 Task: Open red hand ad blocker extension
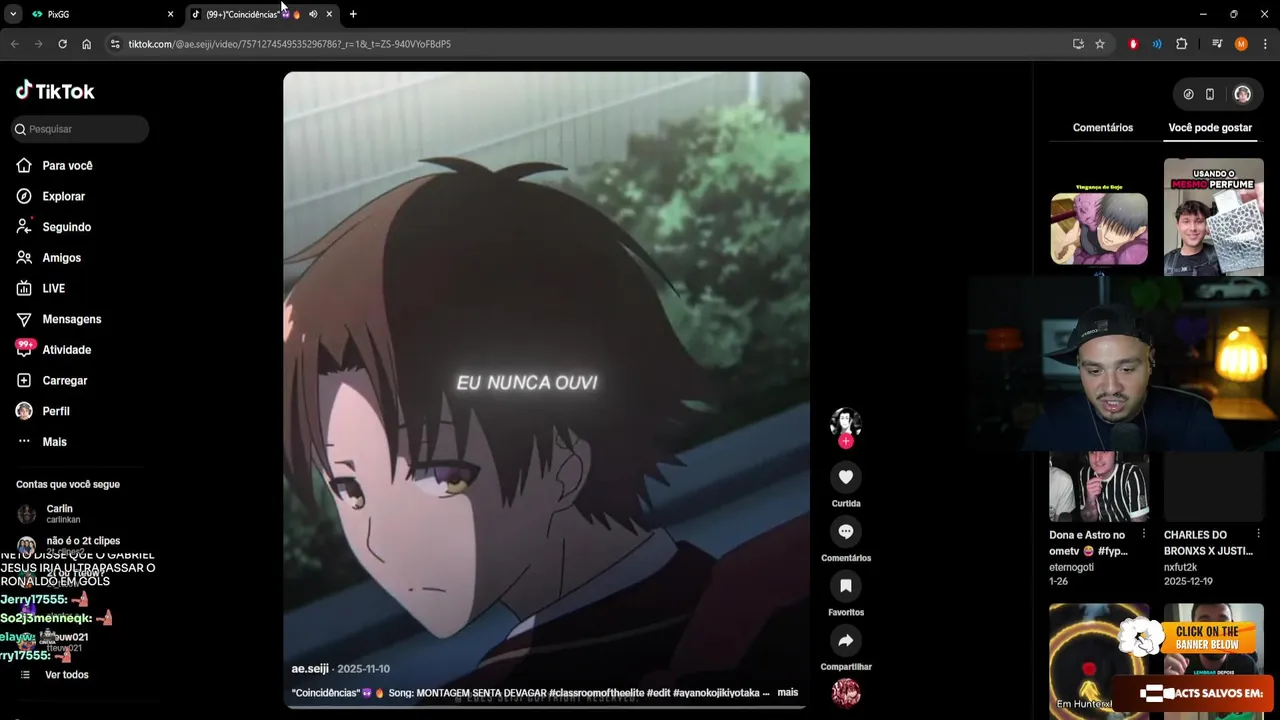1133,44
